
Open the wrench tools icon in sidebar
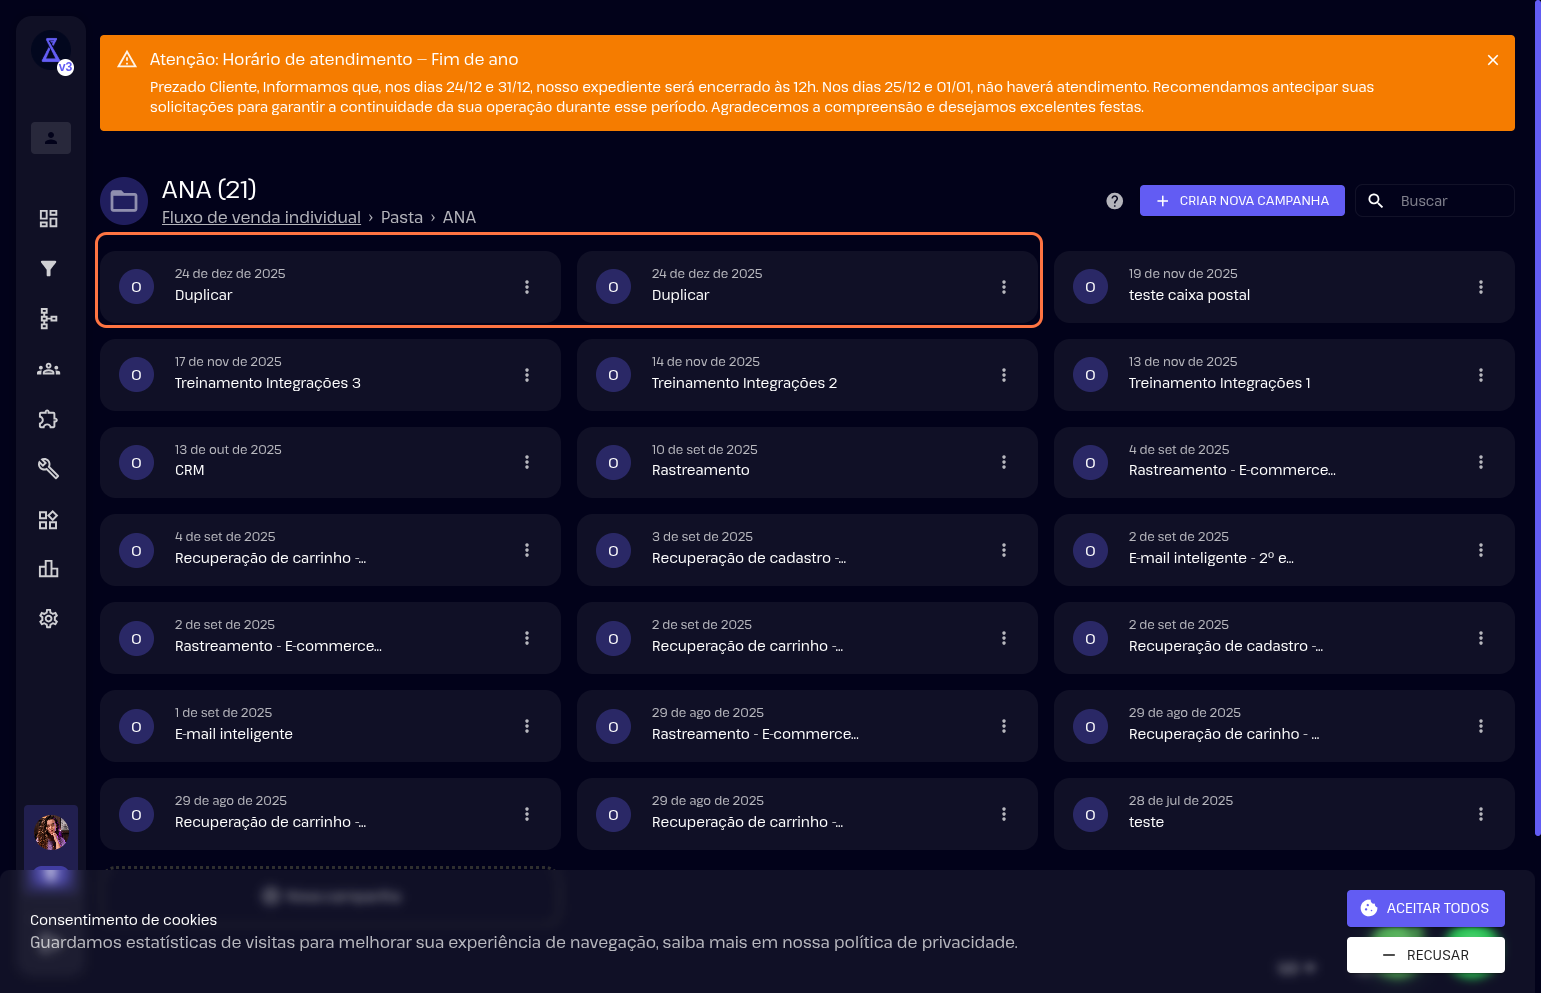[x=48, y=468]
